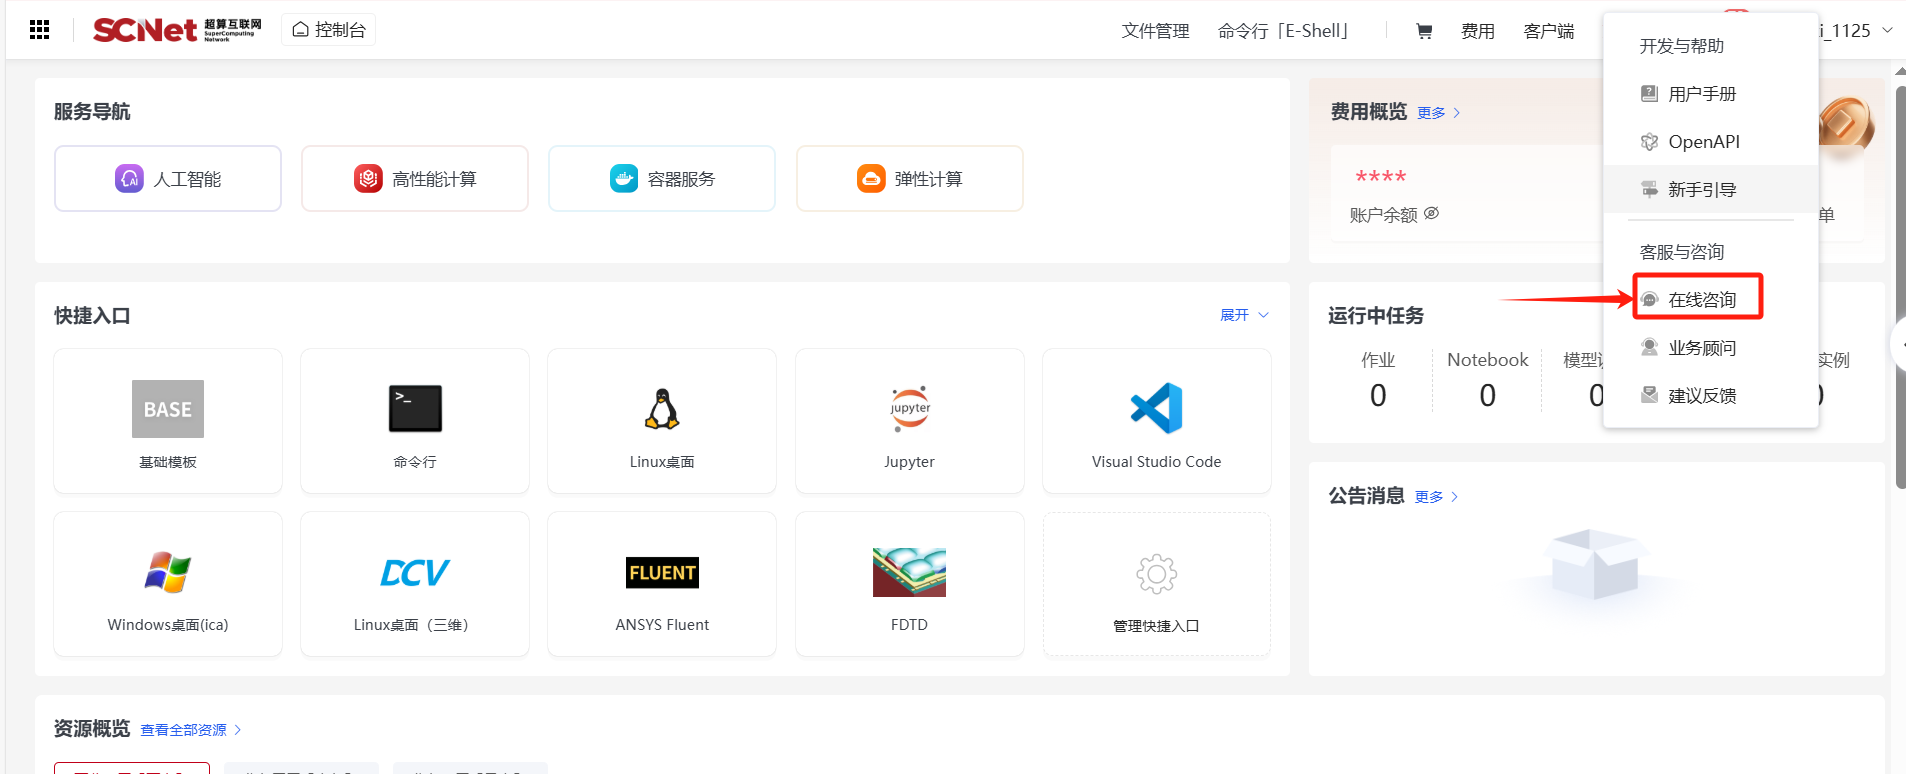This screenshot has width=1906, height=774.
Task: Expand the quick entry section
Action: coord(1243,315)
